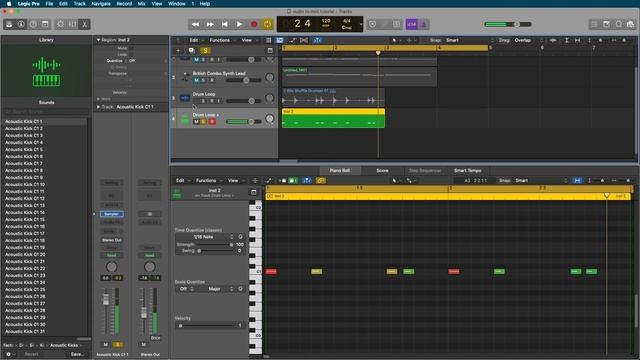Viewport: 640px width, 360px height.
Task: Open the Note Pads button
Action: point(607,24)
